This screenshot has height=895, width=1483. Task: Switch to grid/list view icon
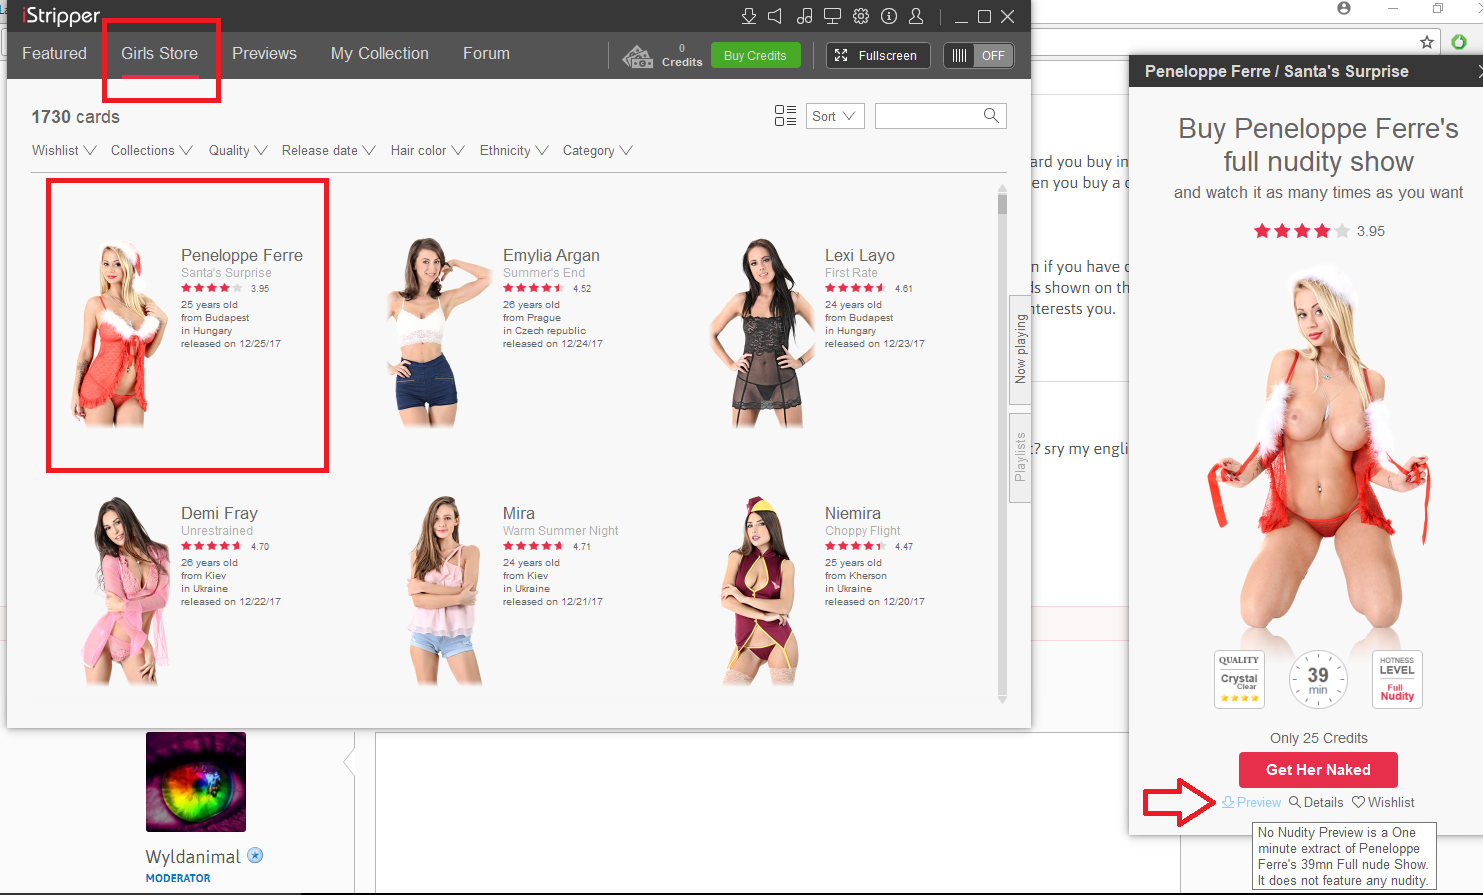click(785, 116)
